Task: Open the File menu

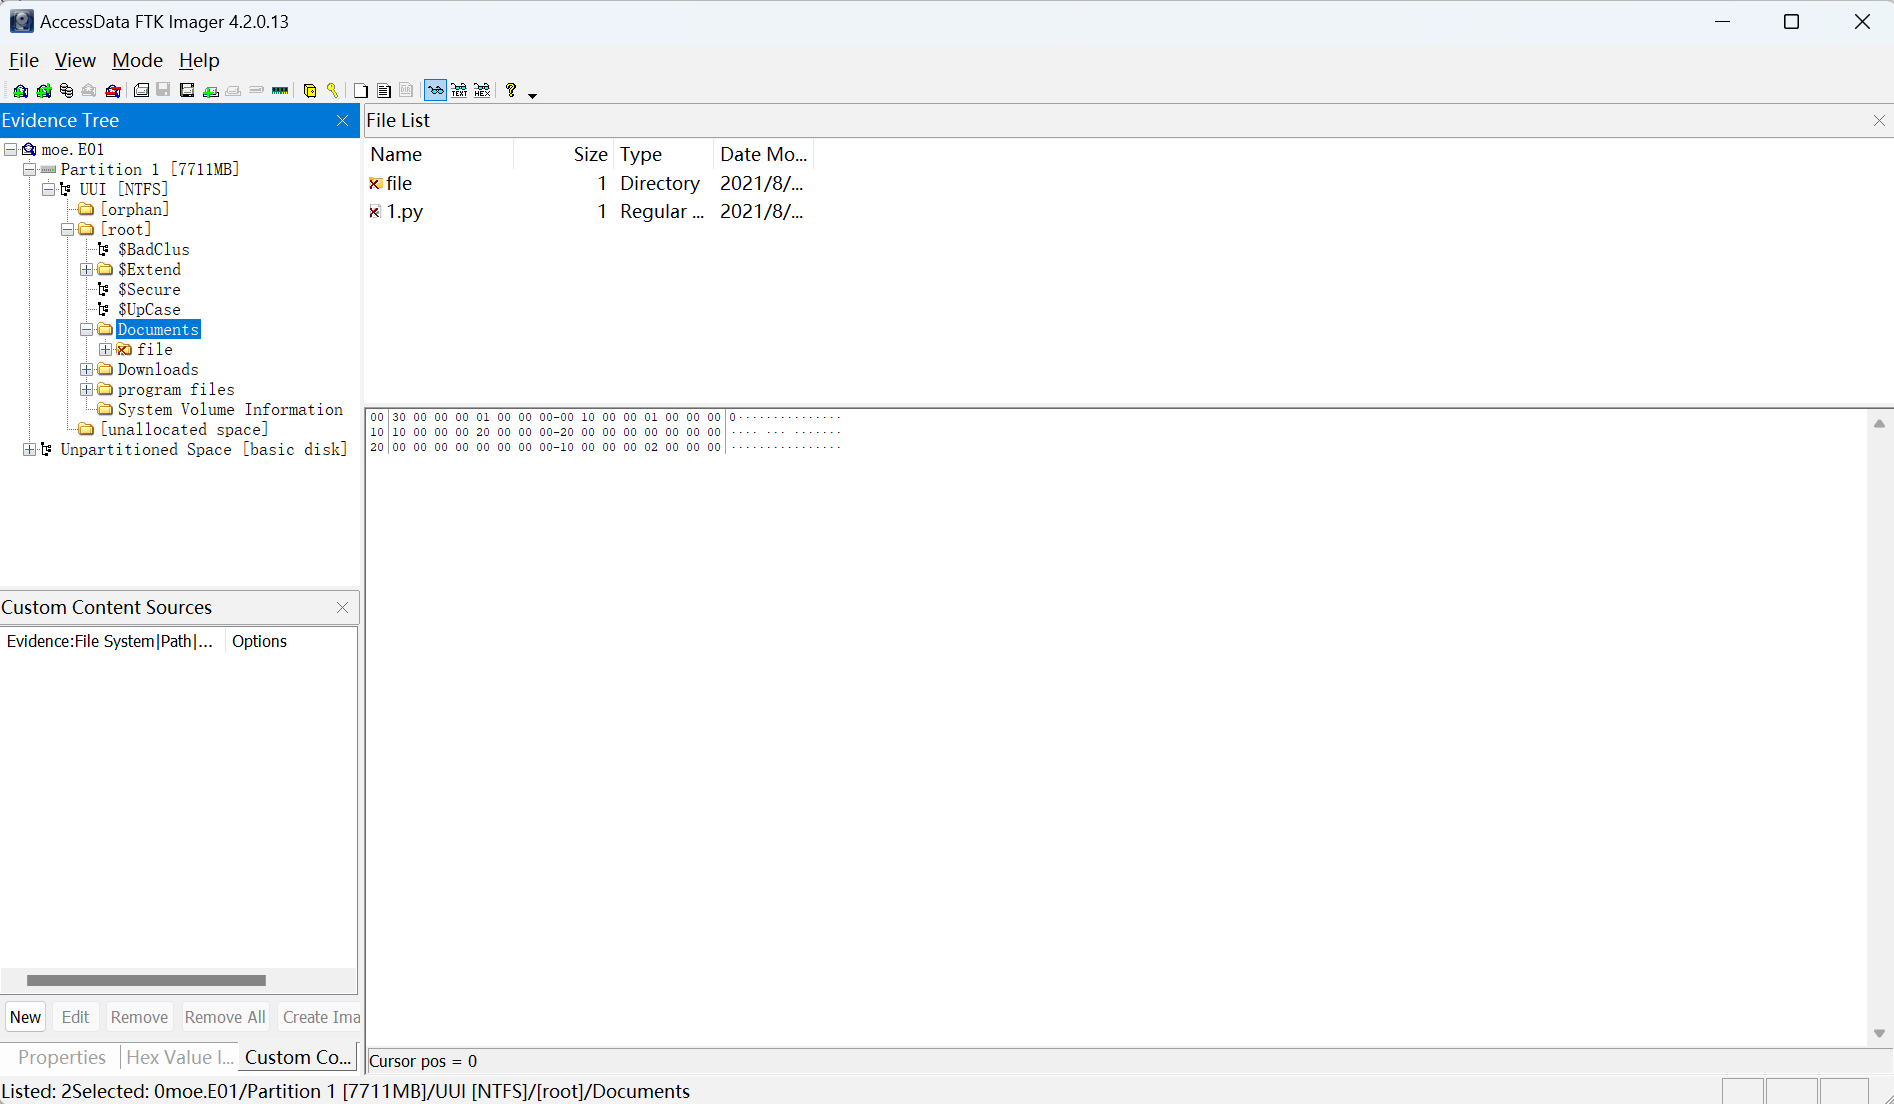Action: [x=23, y=60]
